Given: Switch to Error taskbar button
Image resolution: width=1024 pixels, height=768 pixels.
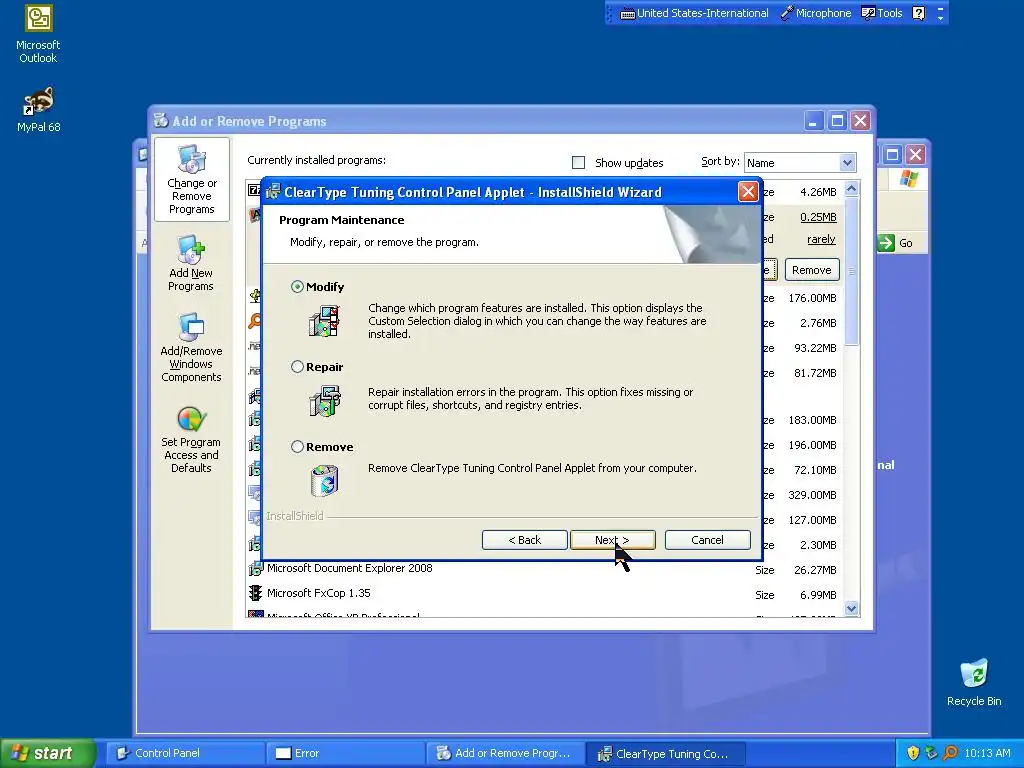Looking at the screenshot, I should point(345,754).
